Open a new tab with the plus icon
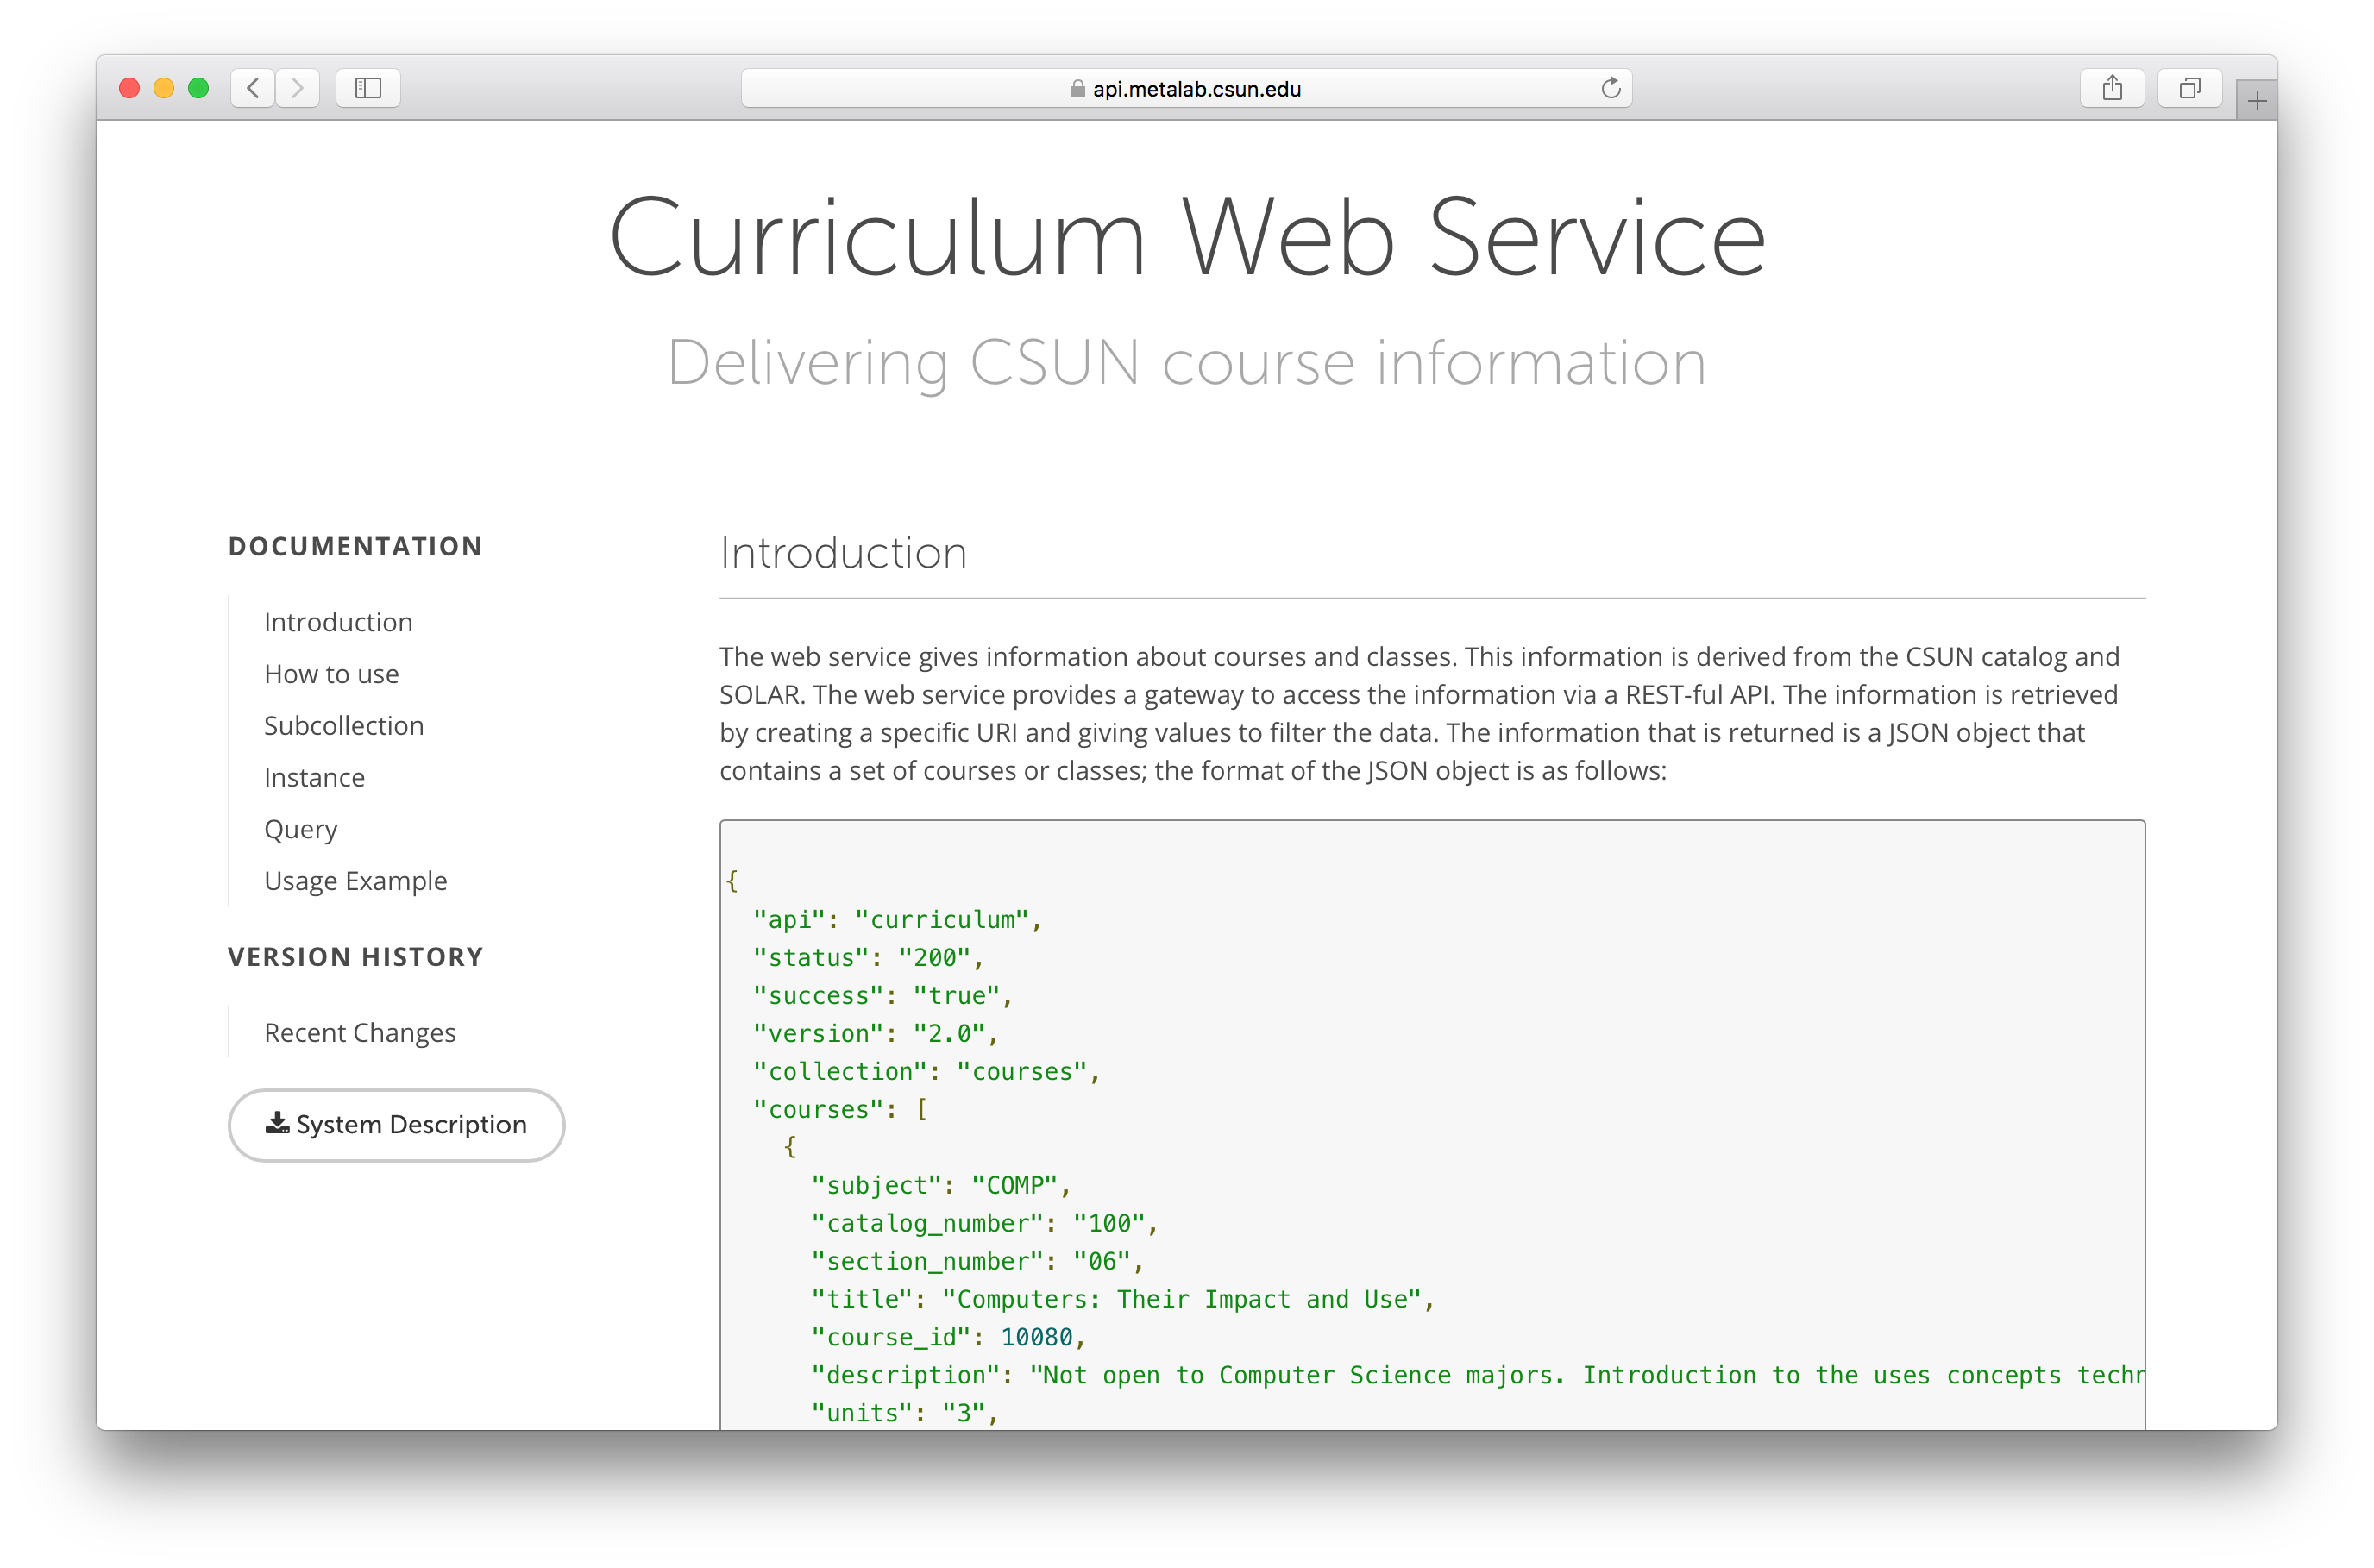Image resolution: width=2374 pixels, height=1568 pixels. coord(2257,100)
